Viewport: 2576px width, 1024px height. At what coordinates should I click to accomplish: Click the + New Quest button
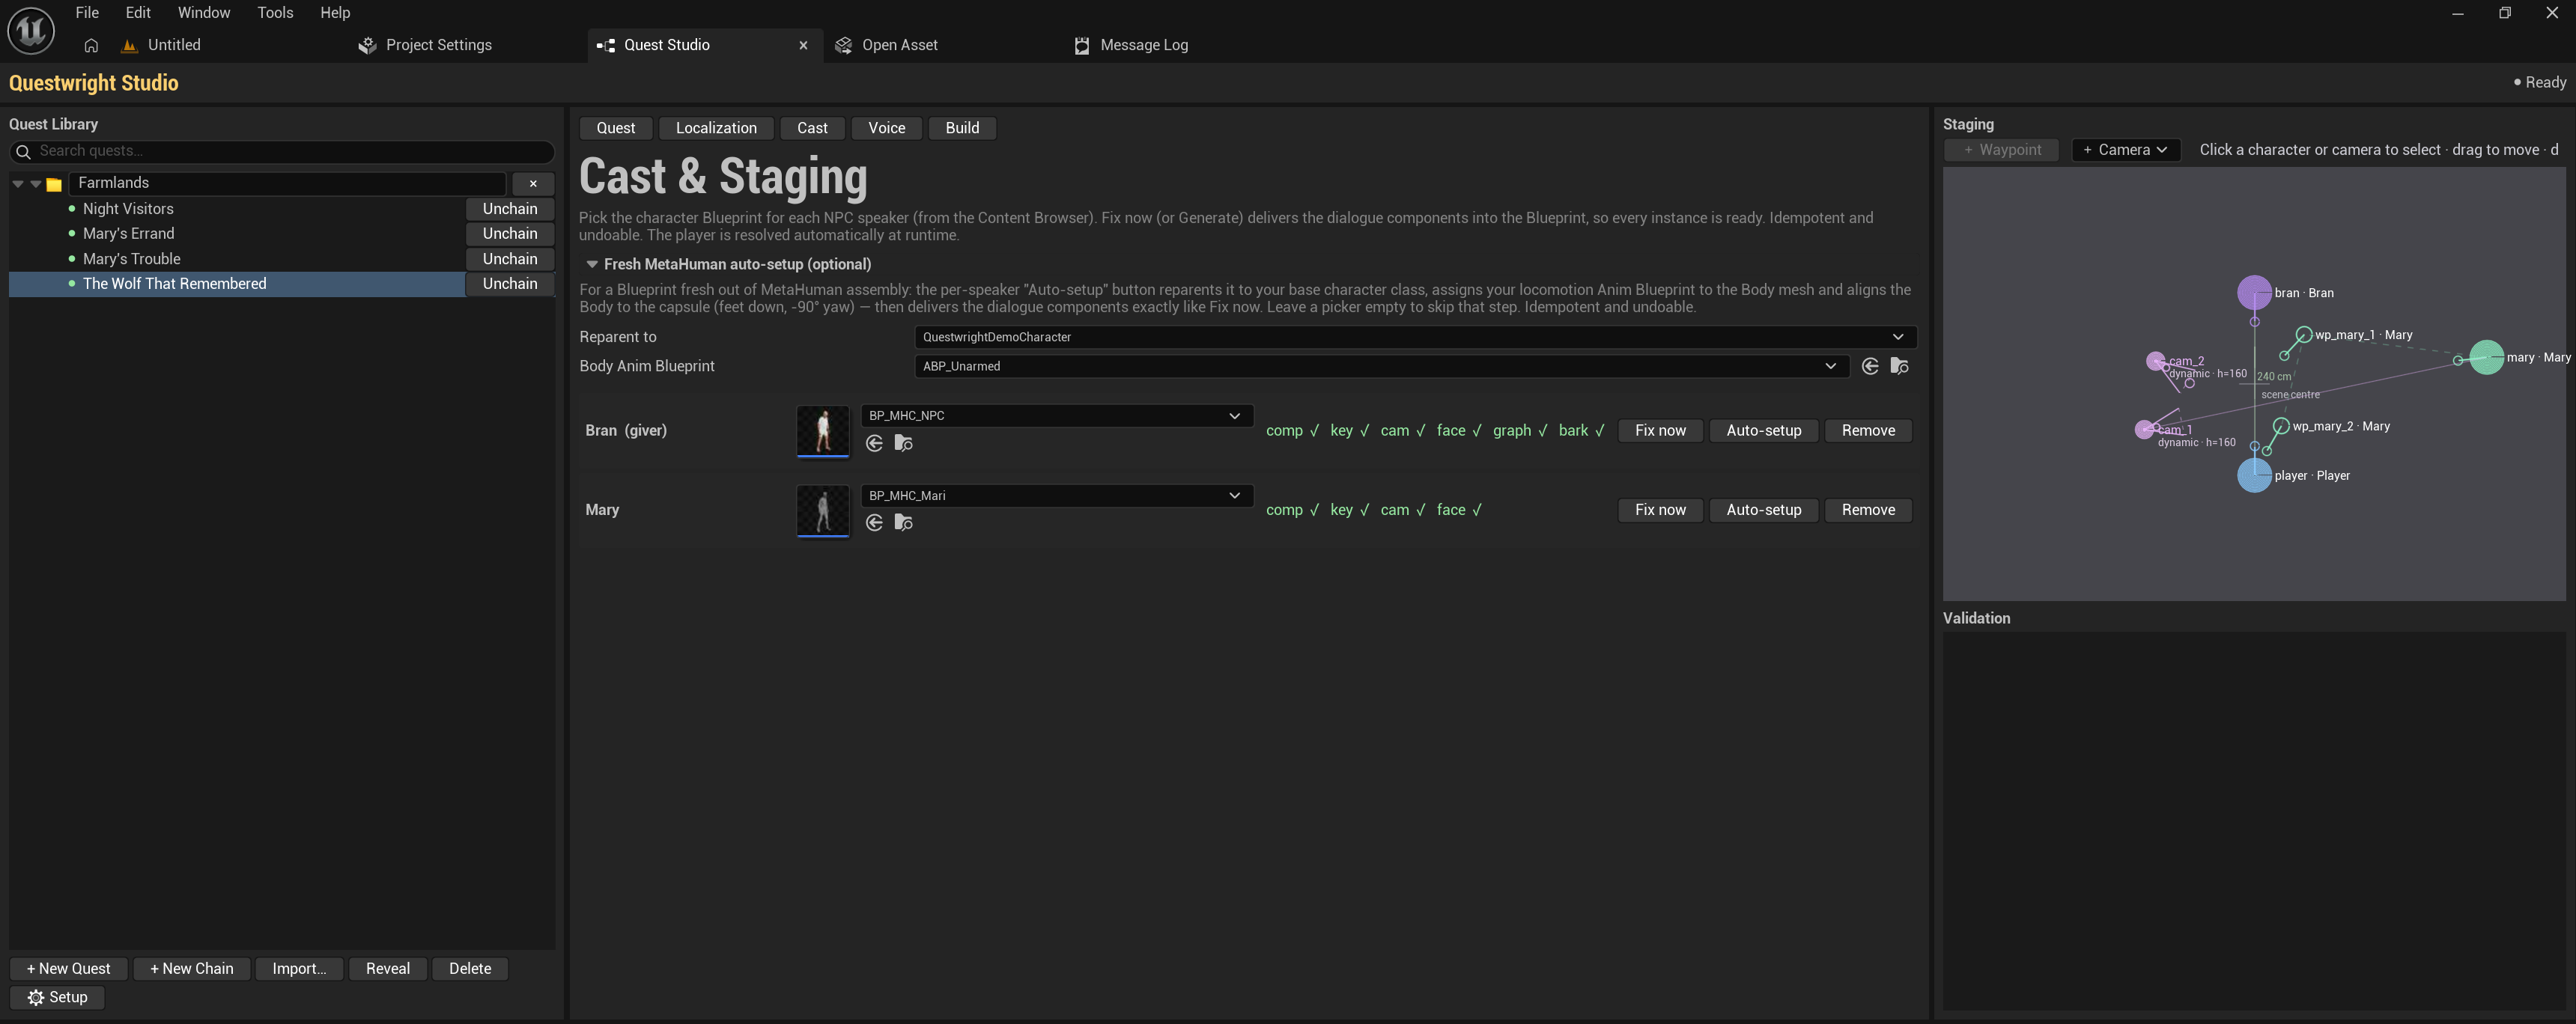pyautogui.click(x=68, y=968)
